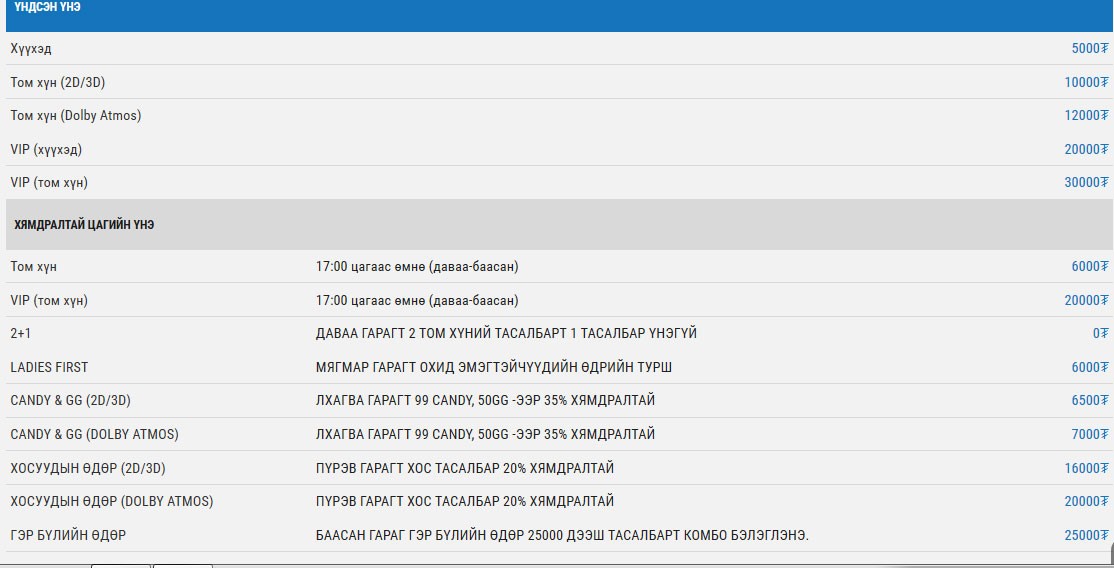Image resolution: width=1114 pixels, height=568 pixels.
Task: Select the Том хүн (Dolby Atmos) row label
Action: coord(76,116)
